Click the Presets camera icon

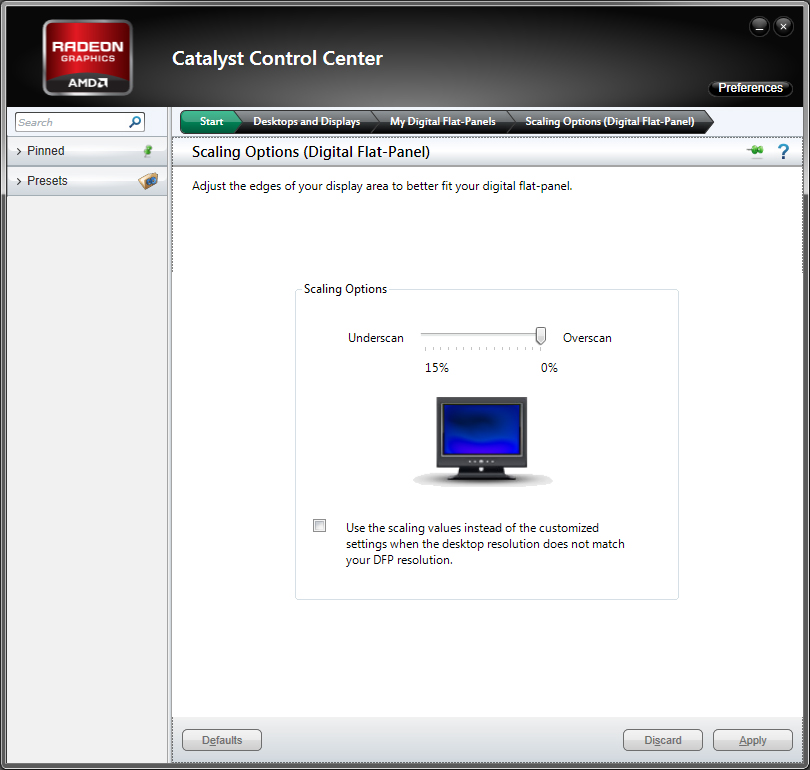pos(148,181)
